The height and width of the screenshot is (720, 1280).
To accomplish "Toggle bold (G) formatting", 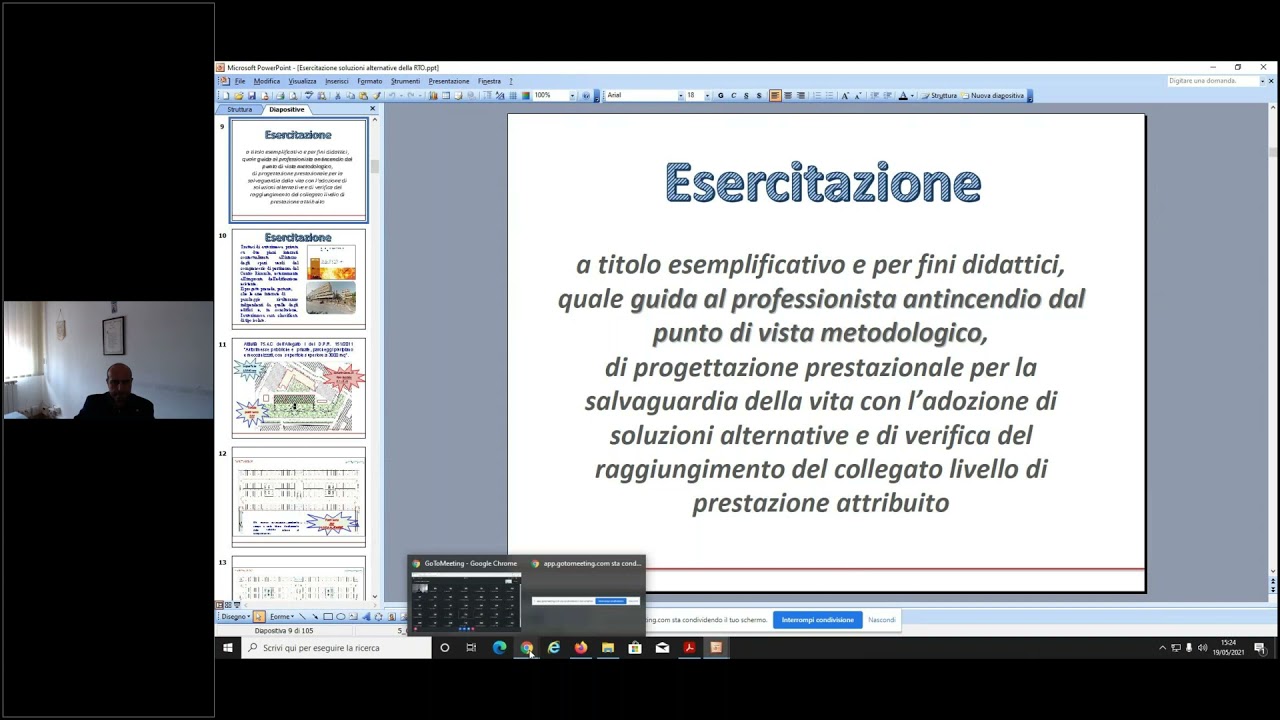I will 720,95.
